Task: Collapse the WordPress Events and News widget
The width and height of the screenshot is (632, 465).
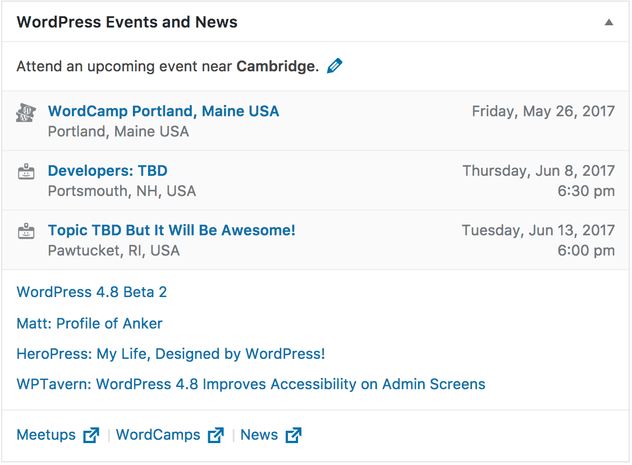Action: (x=609, y=22)
